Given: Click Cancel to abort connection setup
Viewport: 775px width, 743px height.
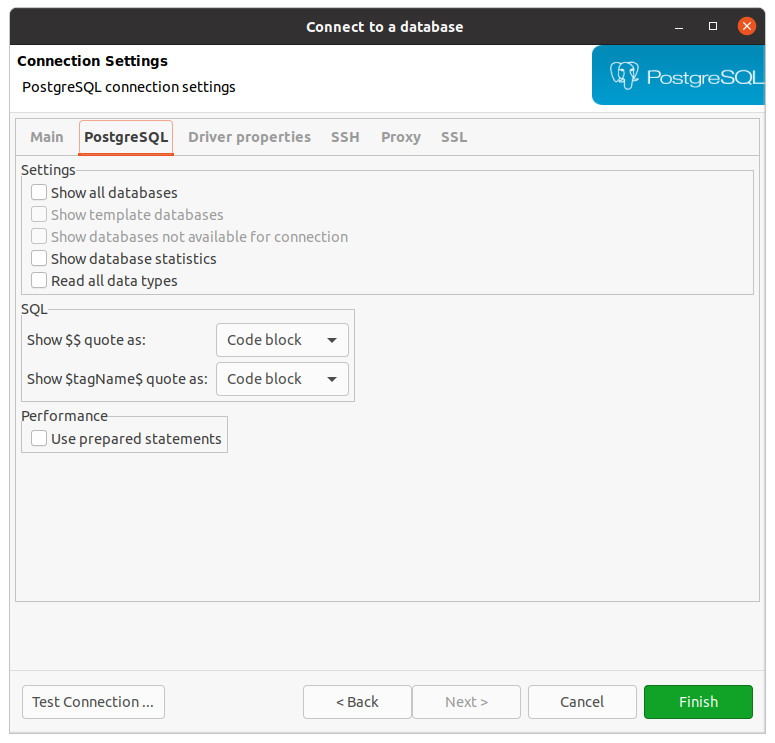Looking at the screenshot, I should (582, 702).
